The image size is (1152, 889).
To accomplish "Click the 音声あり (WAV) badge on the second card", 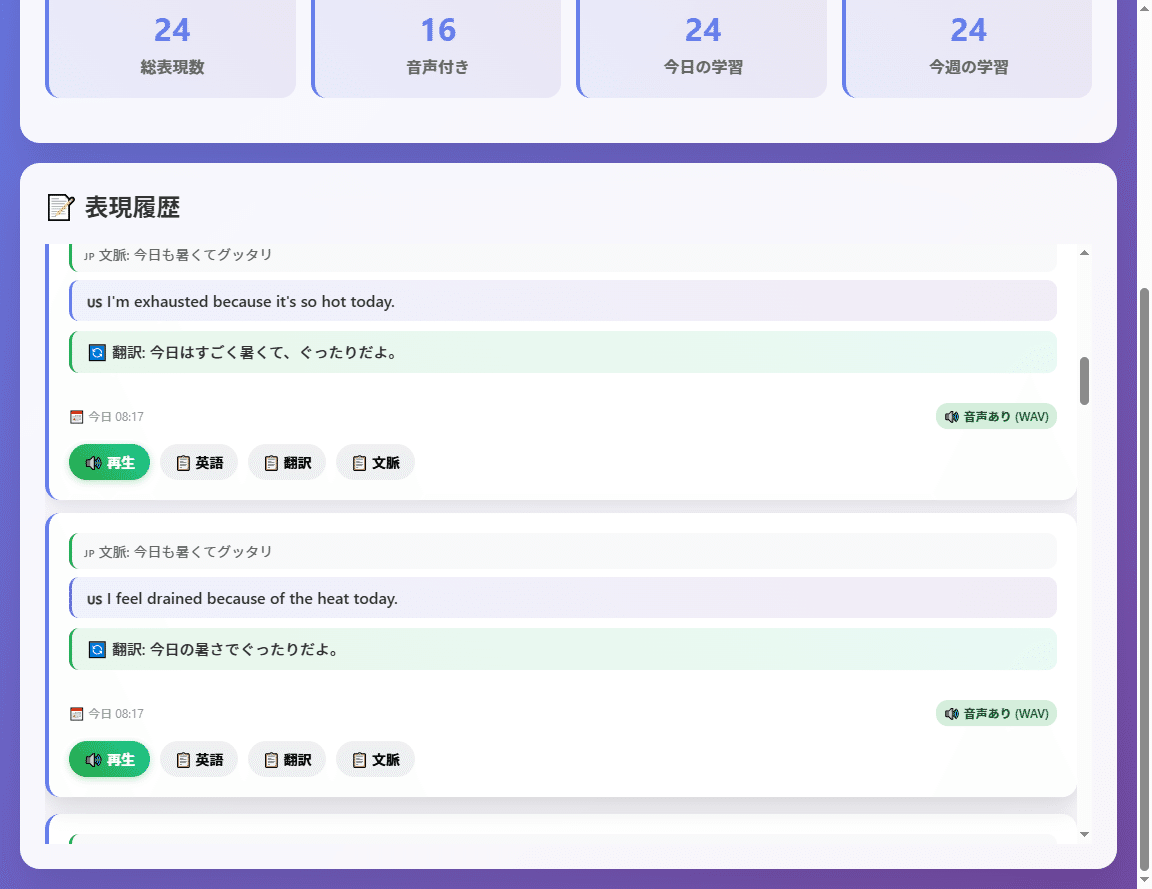I will pos(996,713).
